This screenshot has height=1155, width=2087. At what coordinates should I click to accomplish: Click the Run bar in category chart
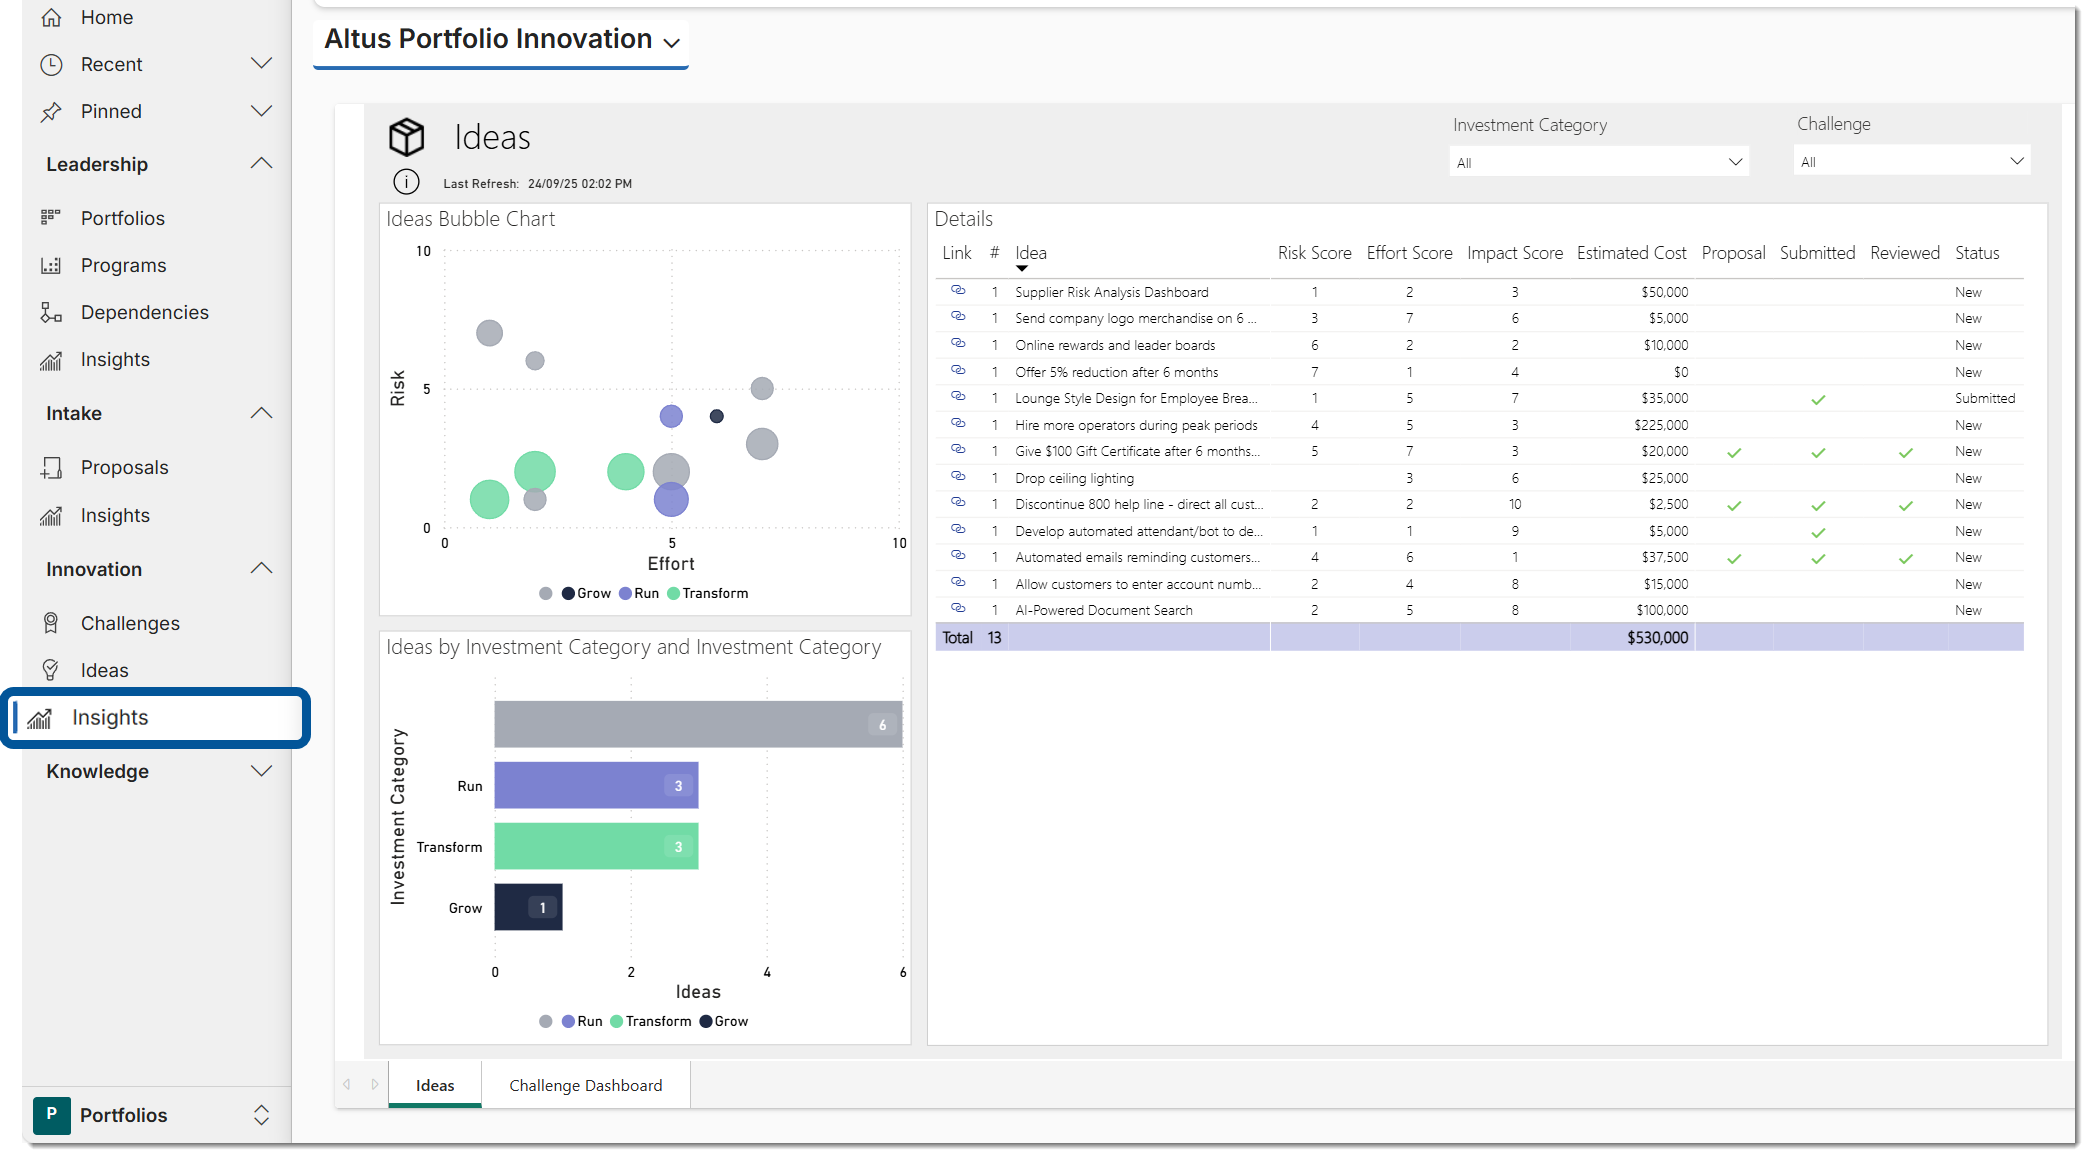coord(596,786)
